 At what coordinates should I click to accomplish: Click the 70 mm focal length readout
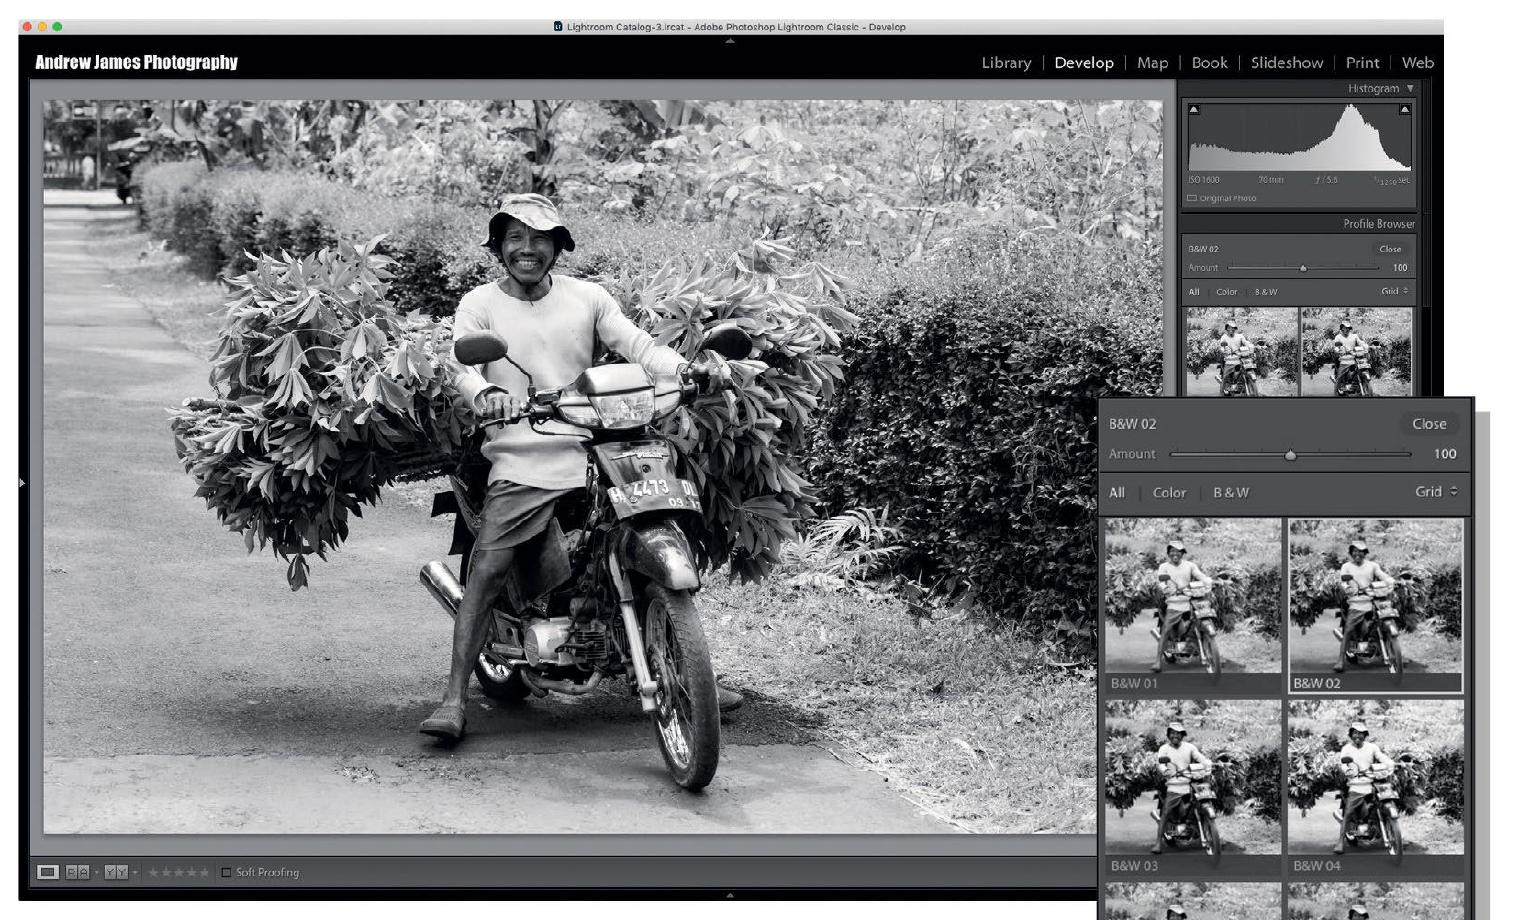[x=1271, y=180]
